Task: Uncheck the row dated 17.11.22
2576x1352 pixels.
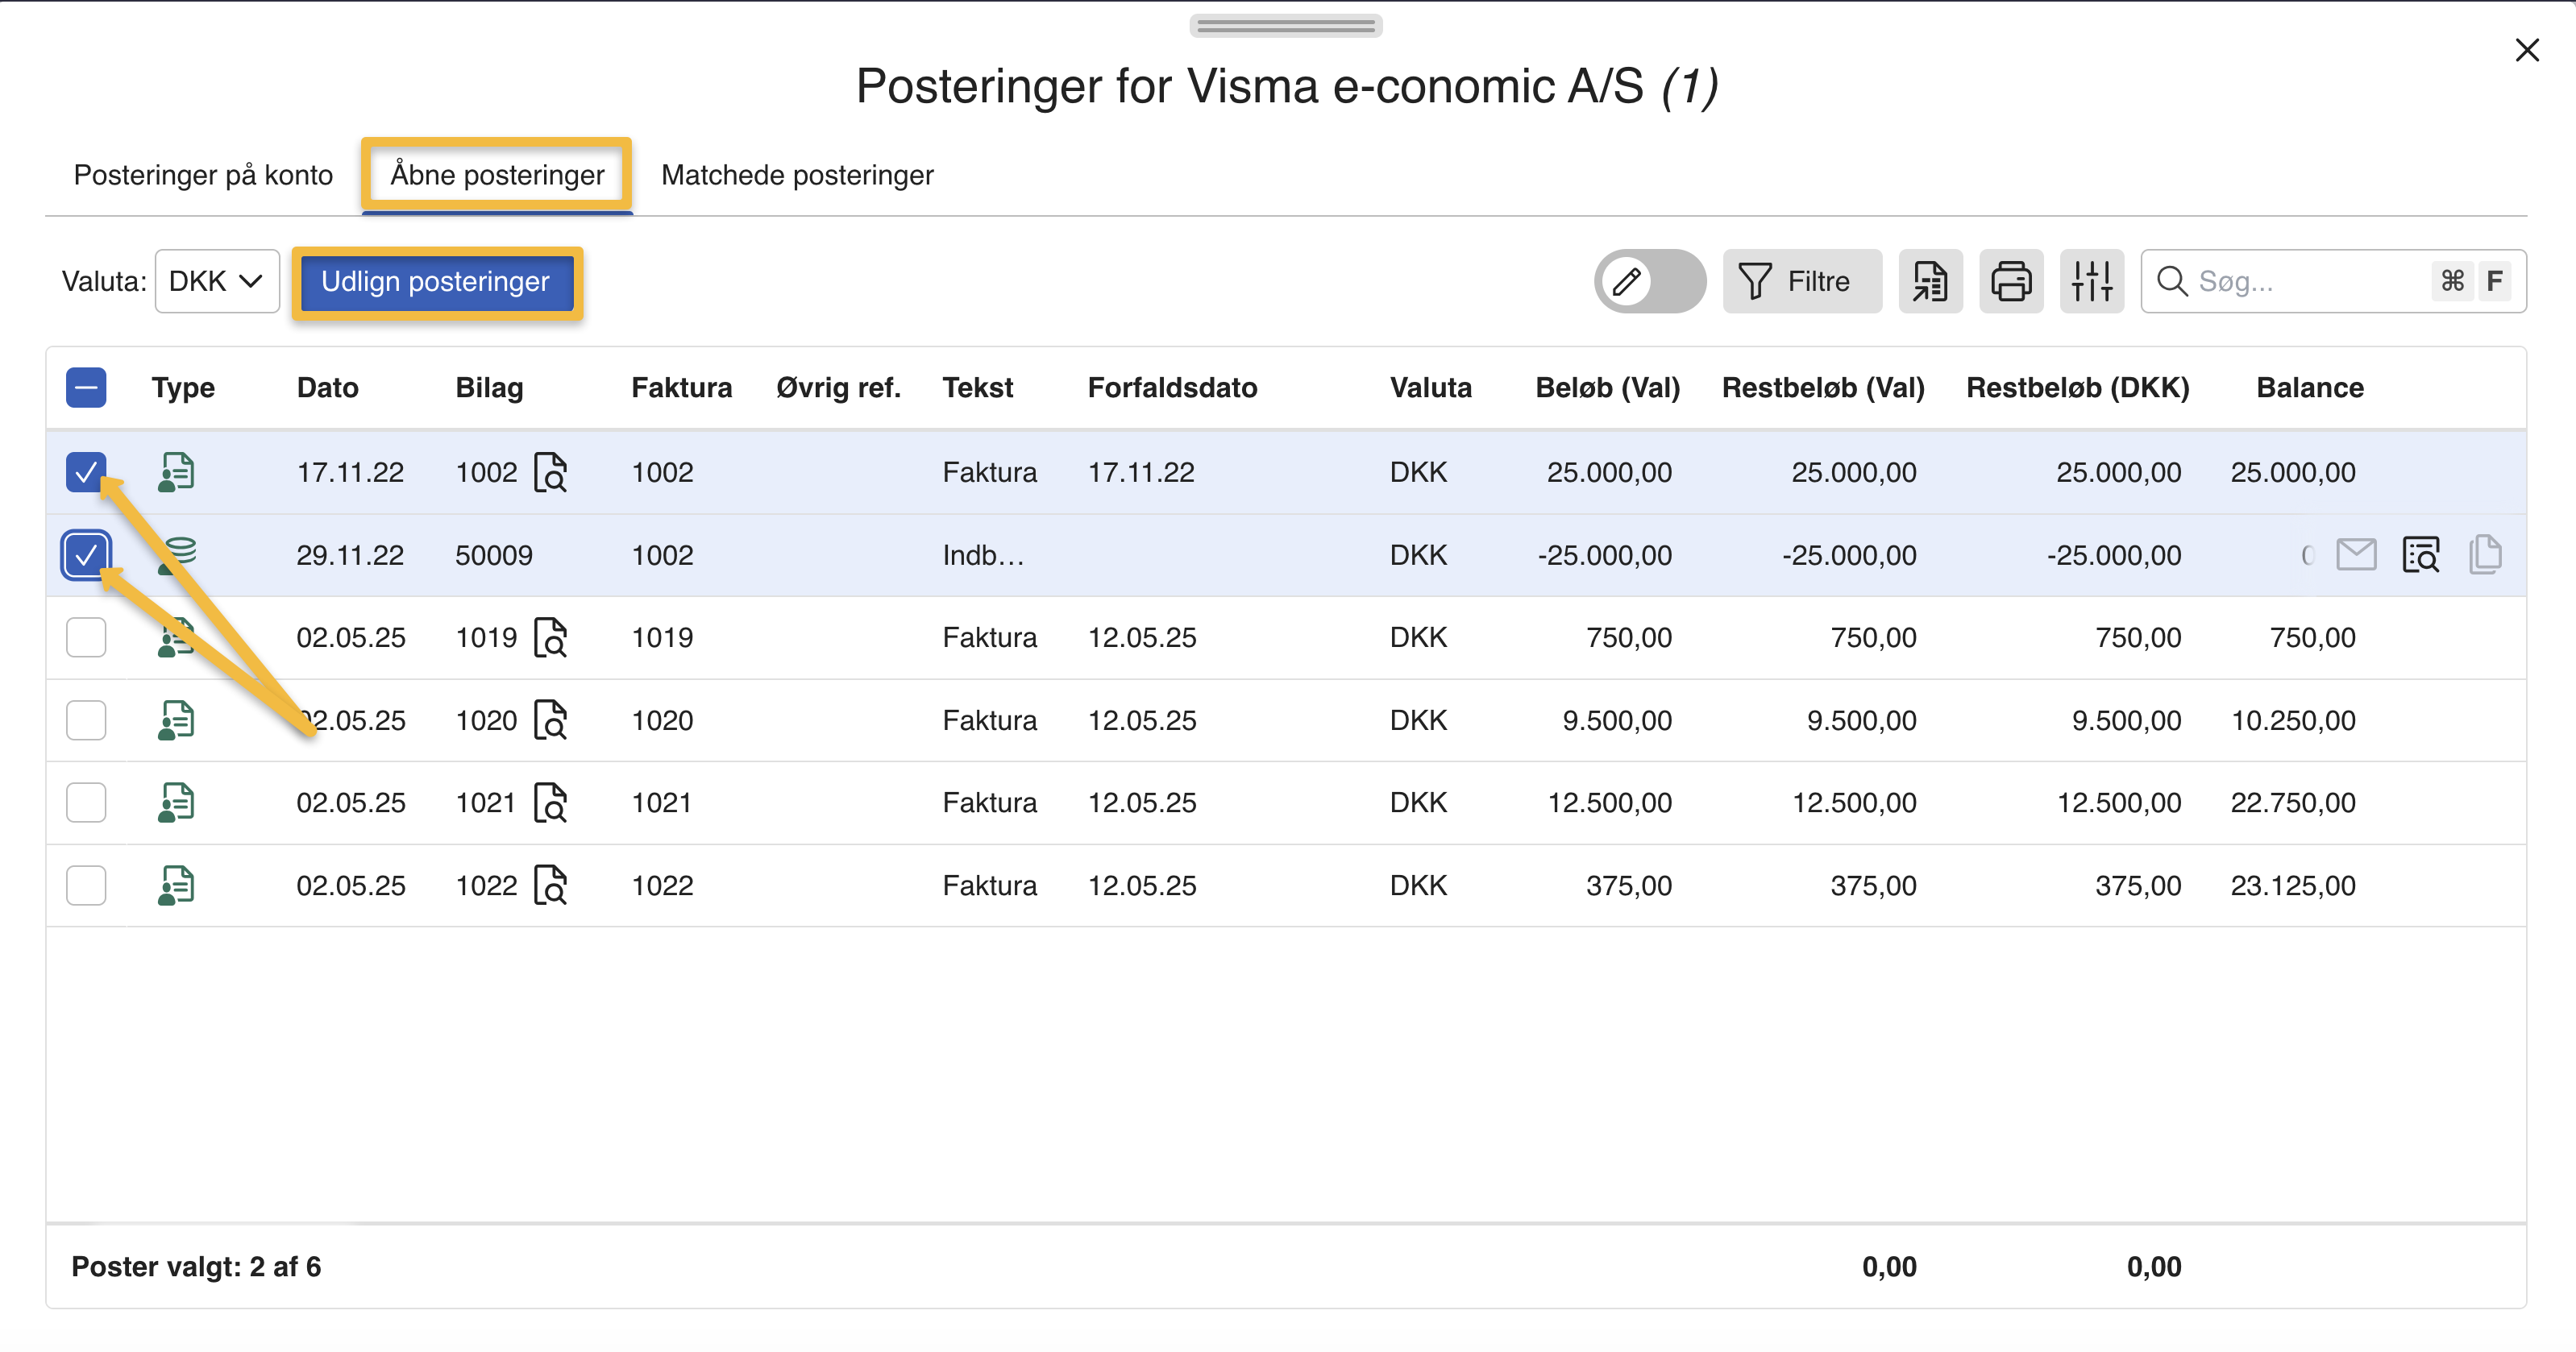Action: tap(86, 472)
